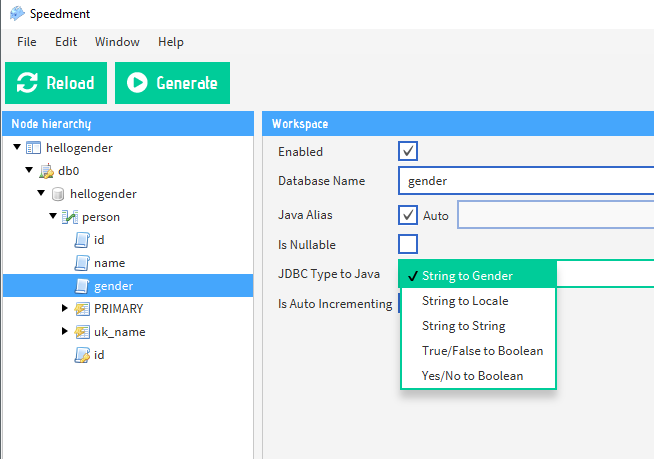The width and height of the screenshot is (654, 459).
Task: Click the primary key id column icon
Action: [82, 355]
